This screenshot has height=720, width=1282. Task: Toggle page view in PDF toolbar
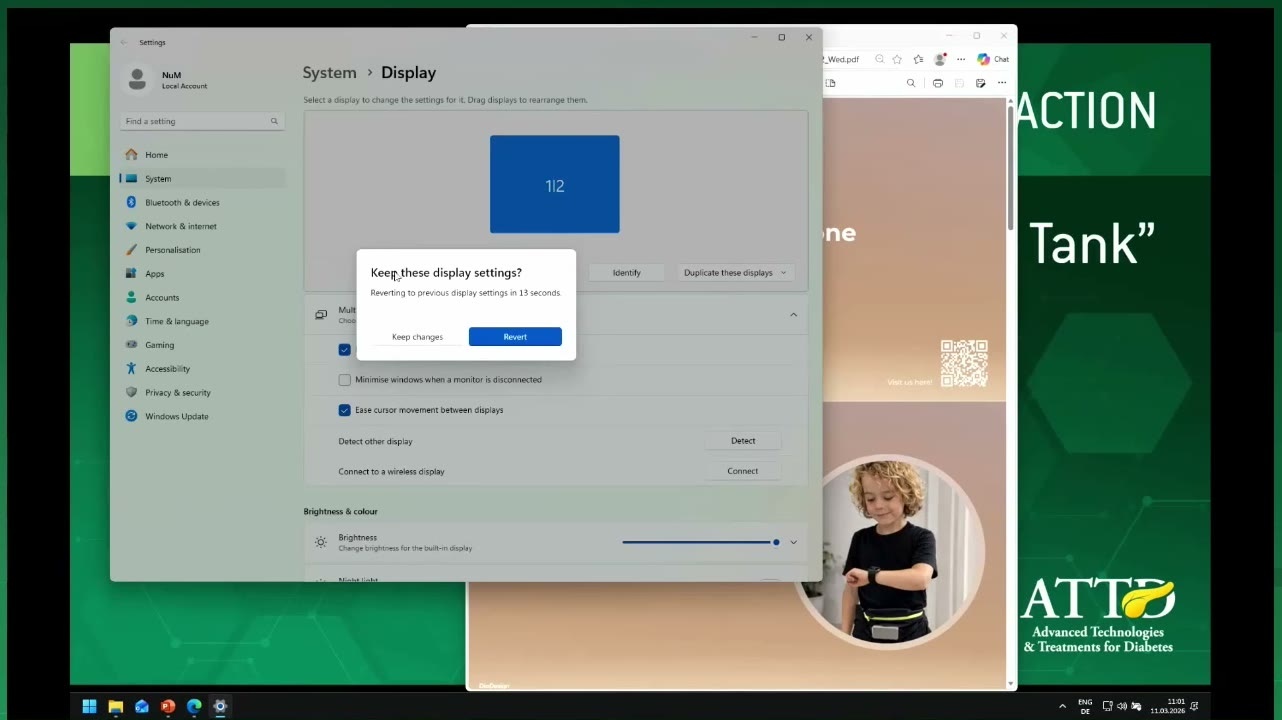(831, 84)
